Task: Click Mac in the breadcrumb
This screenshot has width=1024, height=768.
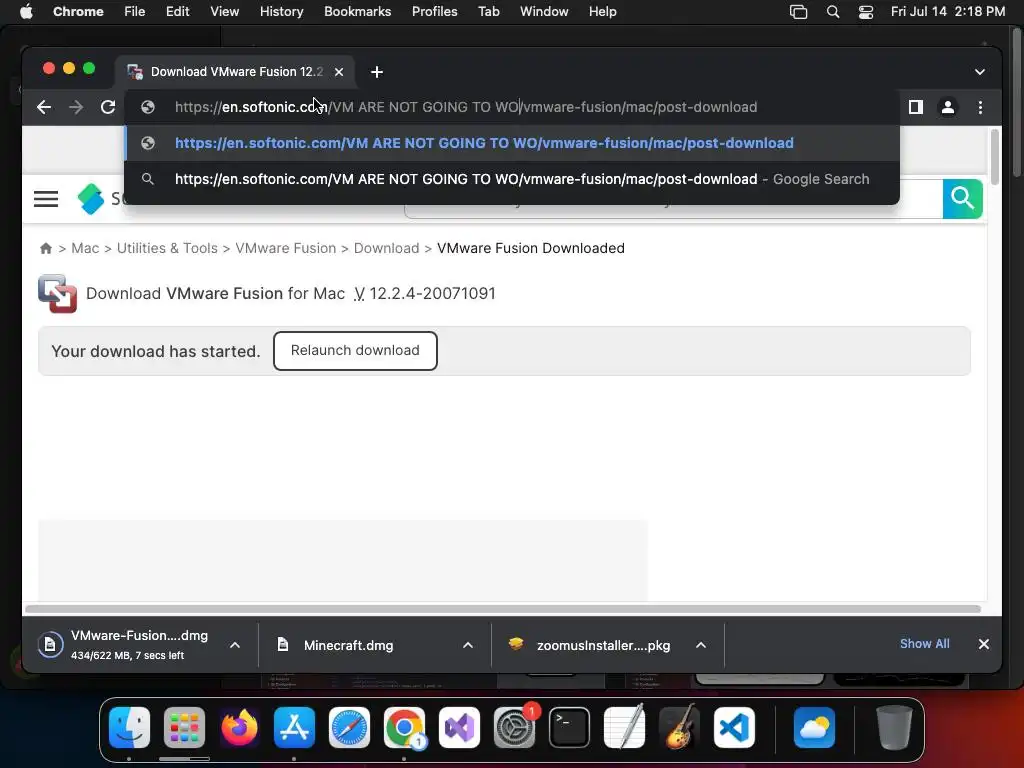Action: click(x=85, y=248)
